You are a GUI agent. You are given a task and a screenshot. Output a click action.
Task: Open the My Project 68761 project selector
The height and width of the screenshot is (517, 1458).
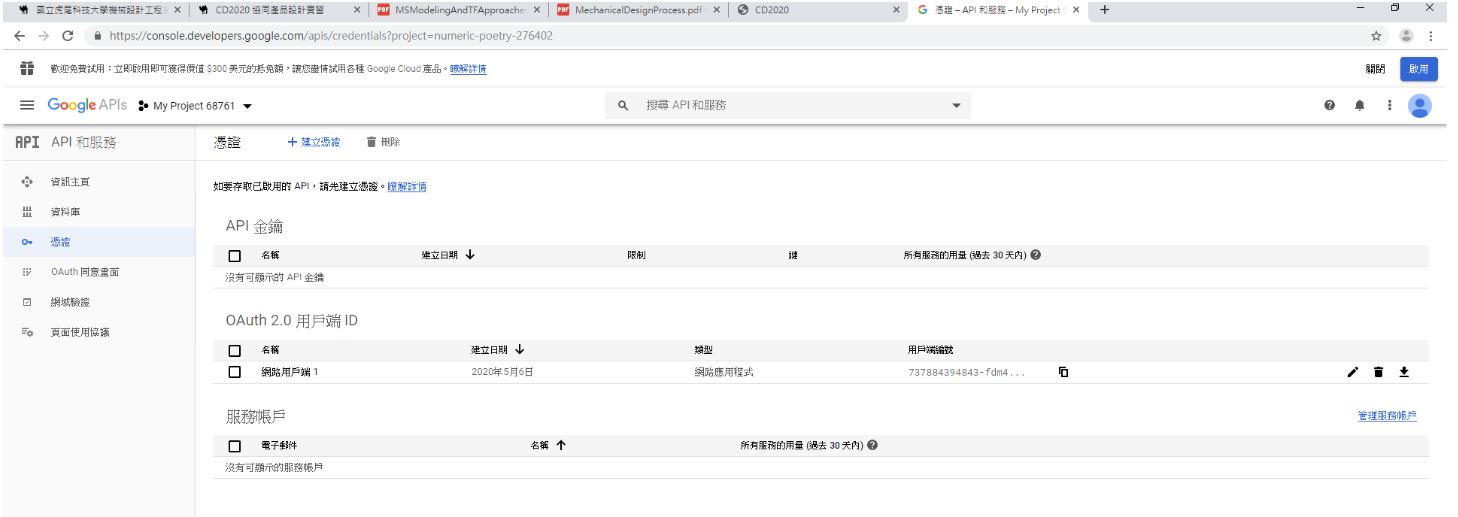194,106
